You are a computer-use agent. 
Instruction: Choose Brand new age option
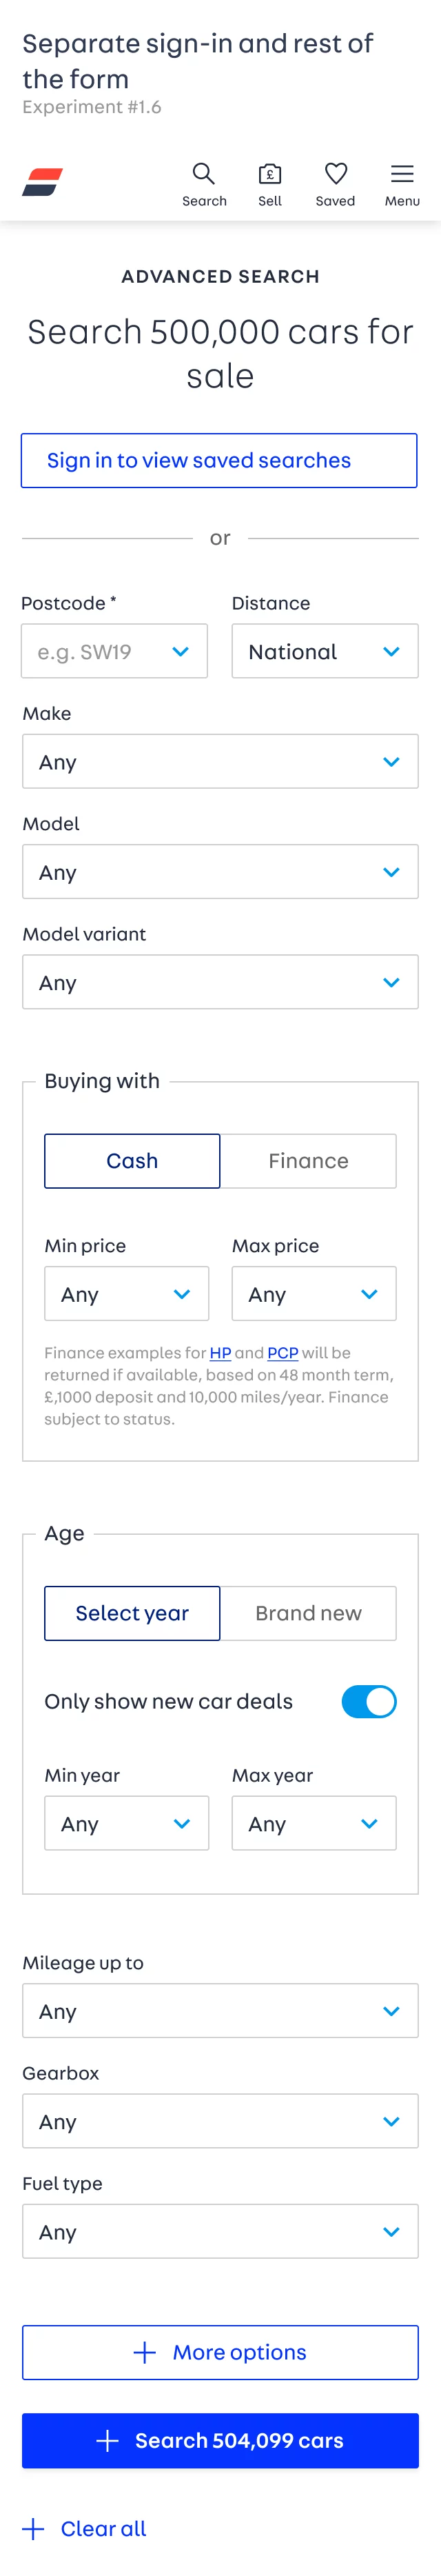click(x=308, y=1613)
